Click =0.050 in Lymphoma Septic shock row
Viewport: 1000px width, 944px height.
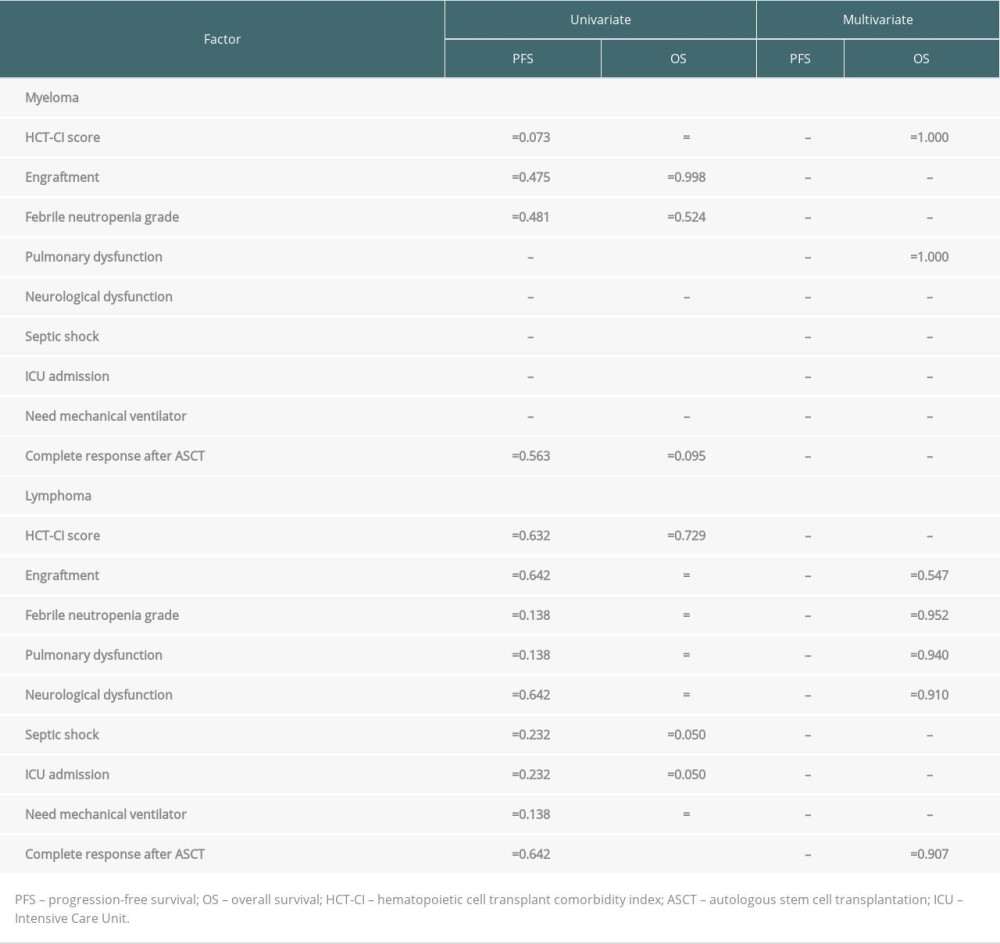(x=686, y=735)
